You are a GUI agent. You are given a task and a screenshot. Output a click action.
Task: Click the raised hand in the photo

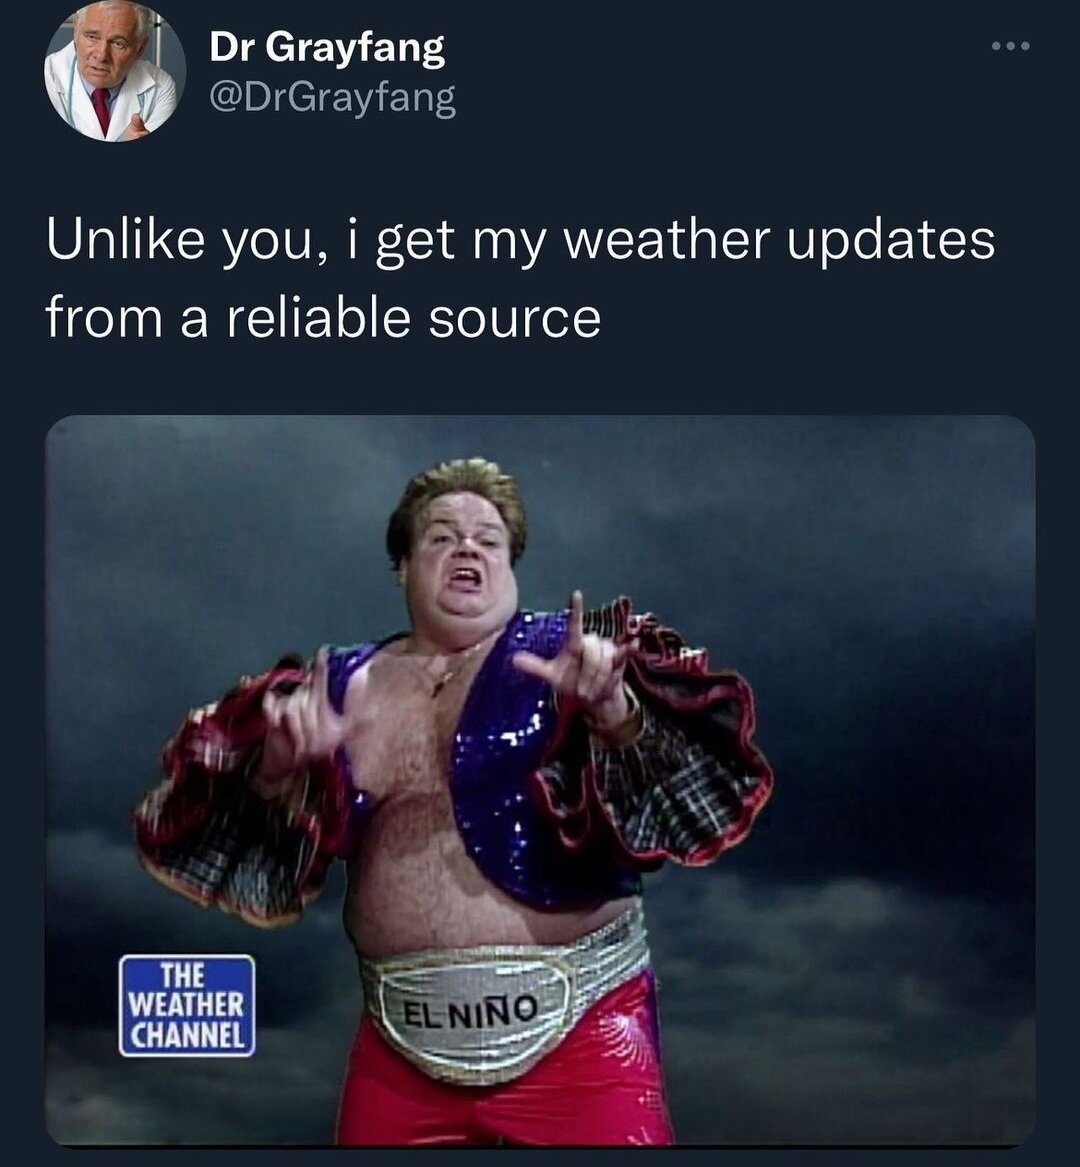[x=577, y=655]
